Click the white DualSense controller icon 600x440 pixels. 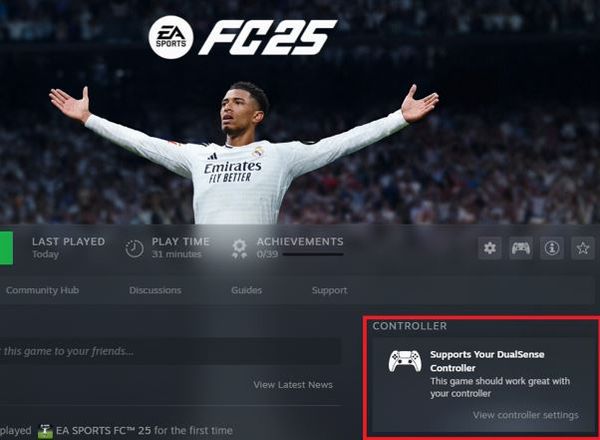tap(405, 361)
